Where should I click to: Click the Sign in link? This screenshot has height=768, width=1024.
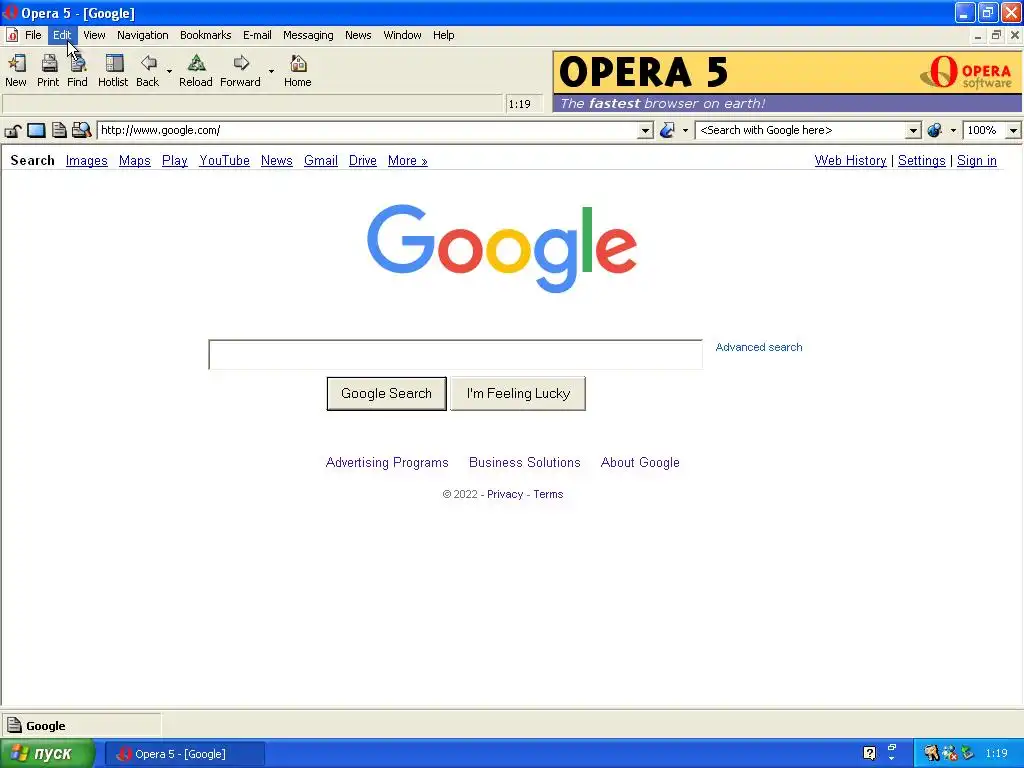(976, 161)
